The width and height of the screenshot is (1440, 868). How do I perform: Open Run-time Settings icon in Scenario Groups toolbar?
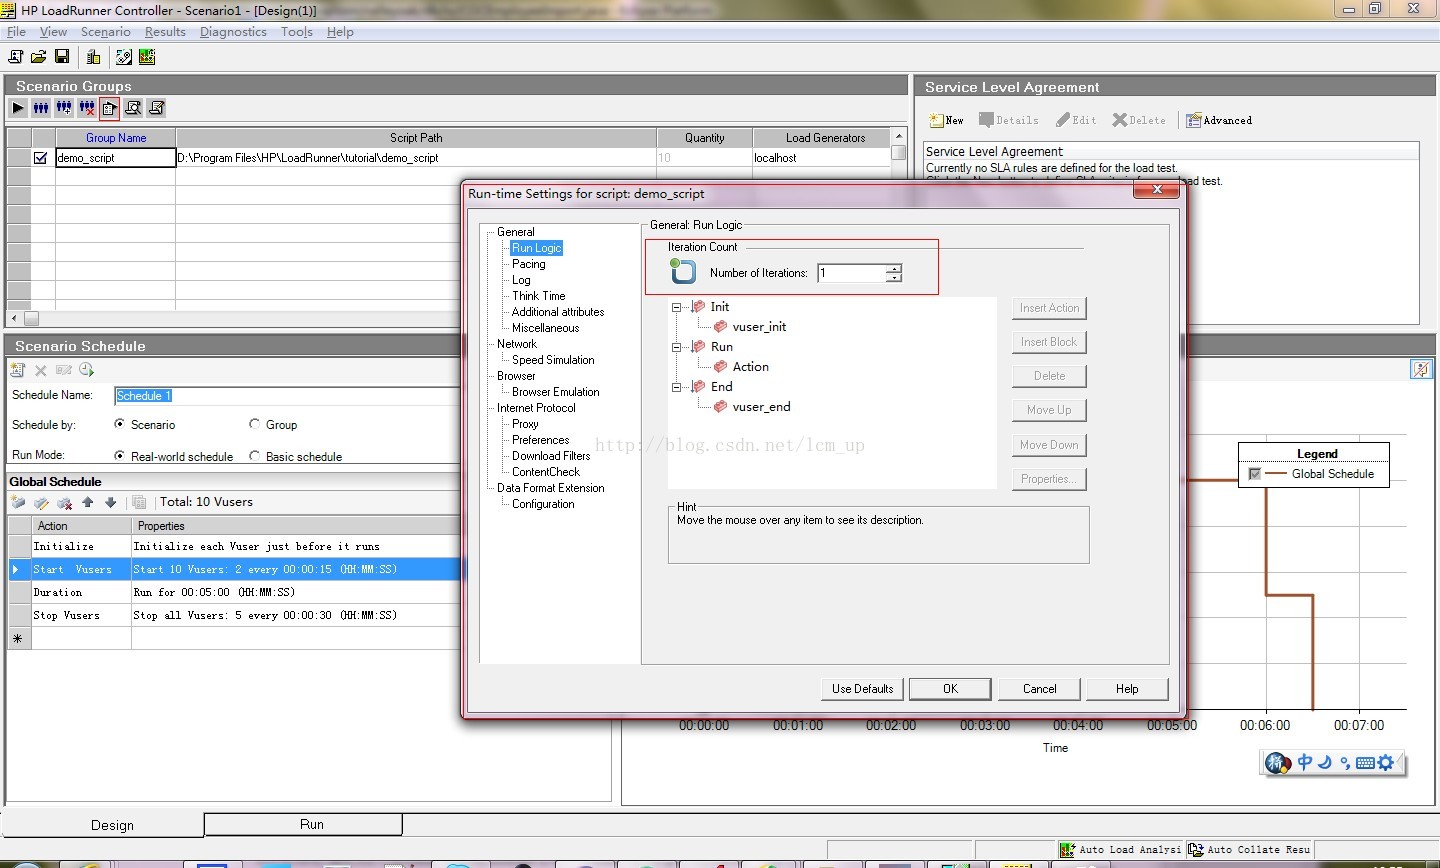point(109,108)
